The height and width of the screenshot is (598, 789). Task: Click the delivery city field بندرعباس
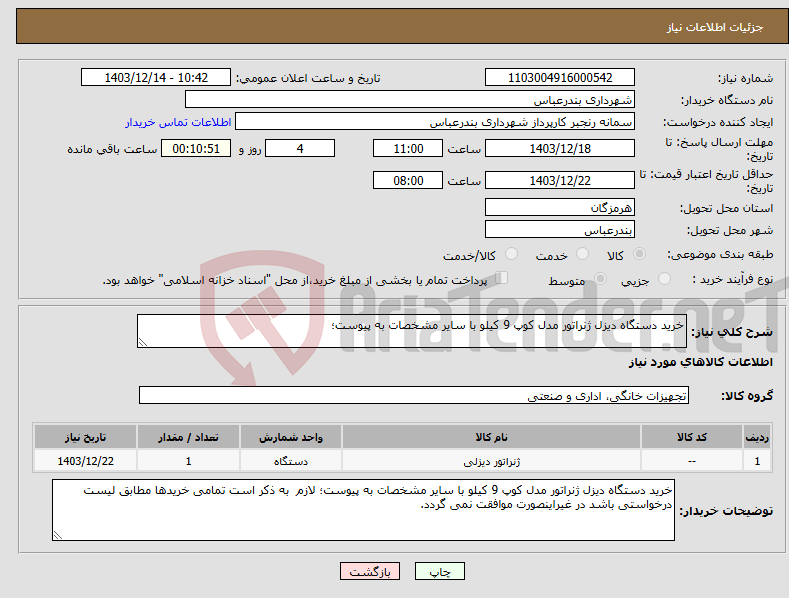coord(560,230)
